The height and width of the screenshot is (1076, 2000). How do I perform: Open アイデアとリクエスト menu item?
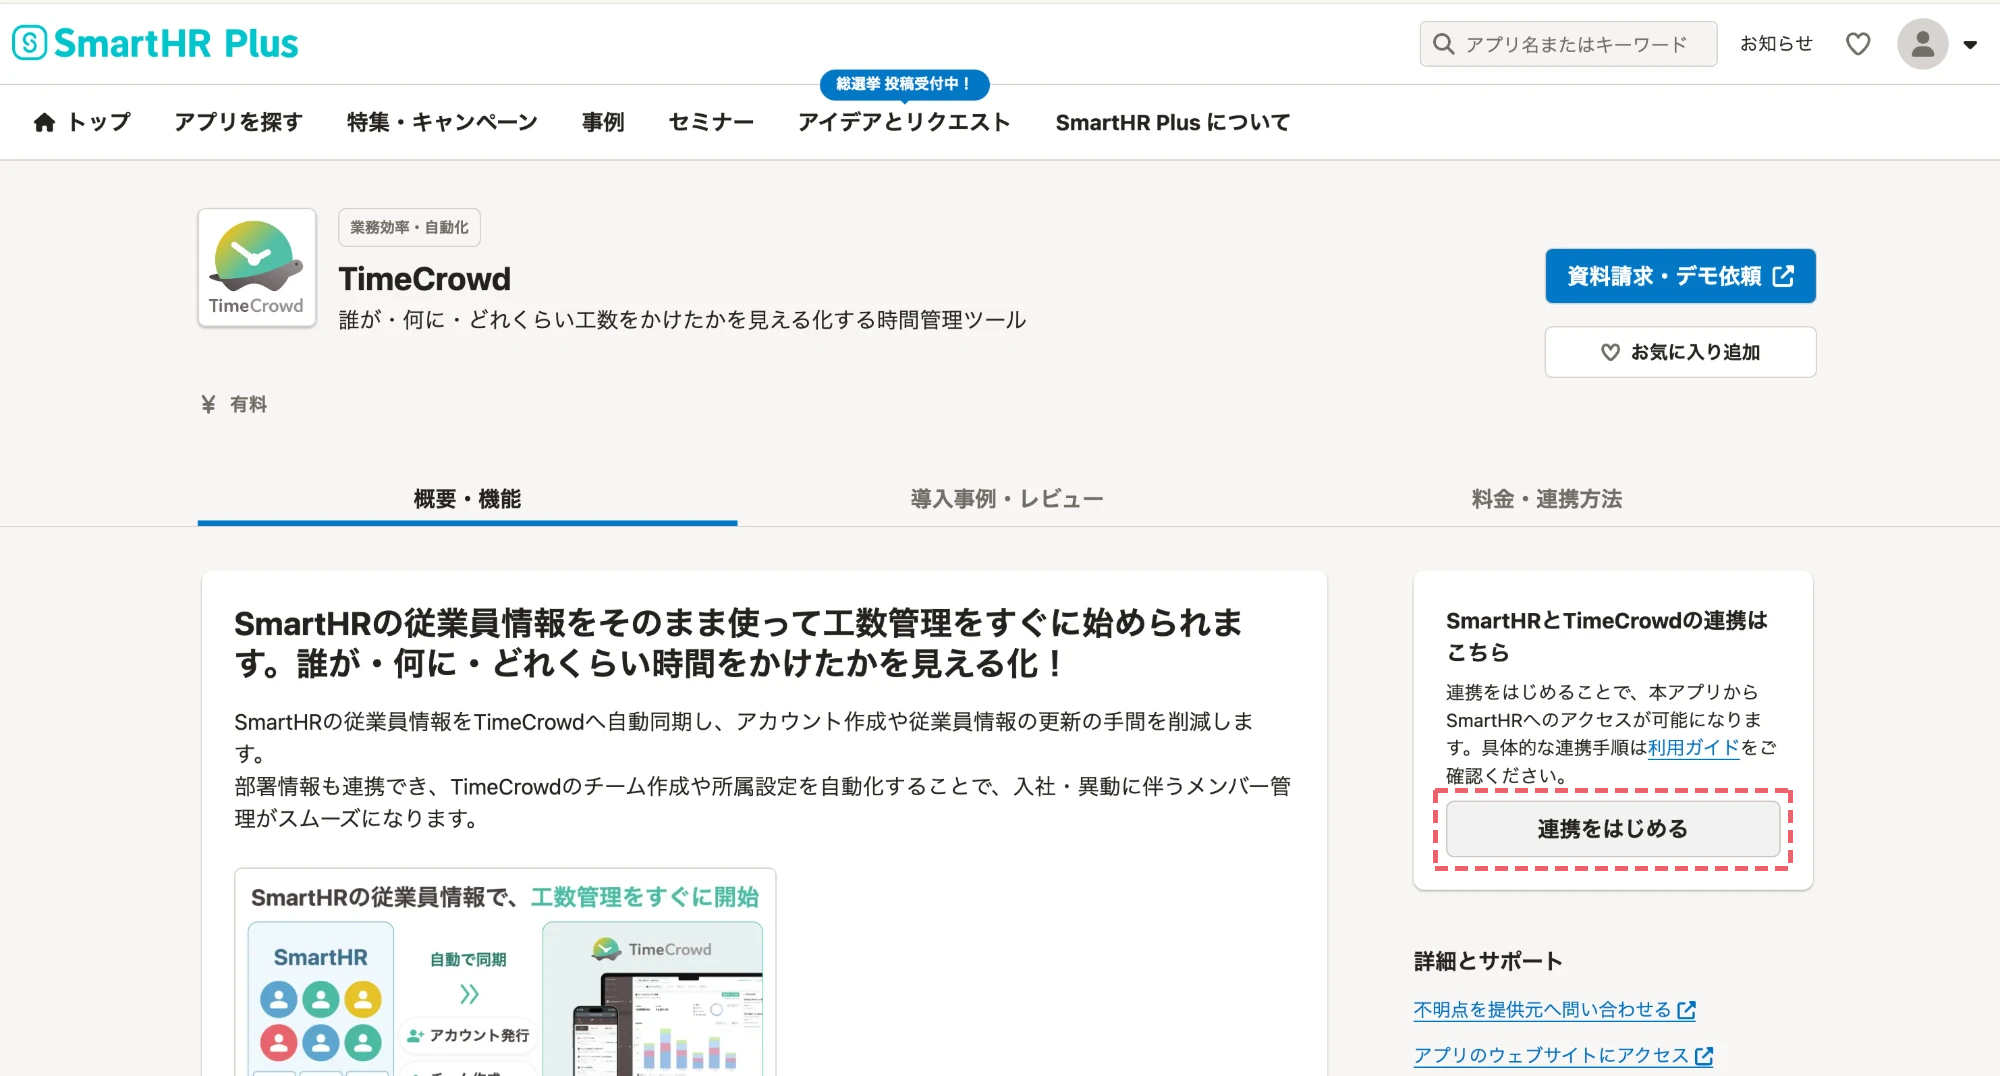[x=904, y=122]
